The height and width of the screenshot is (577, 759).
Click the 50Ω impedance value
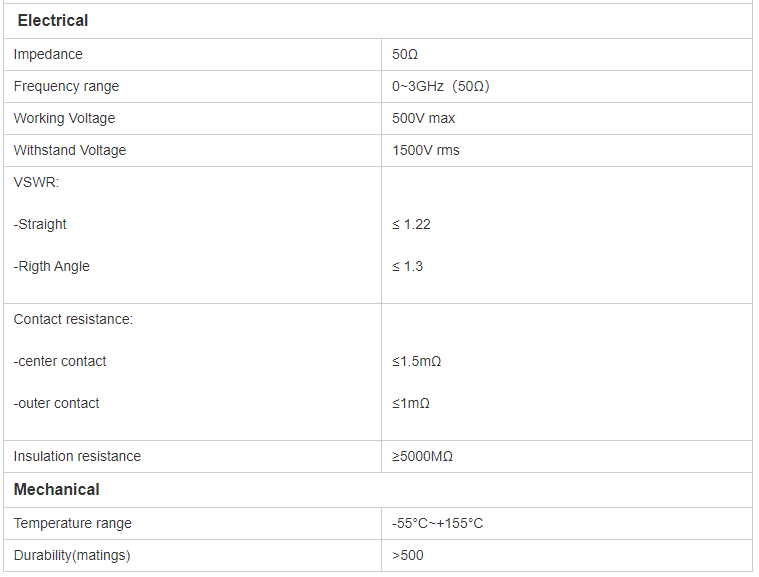click(405, 54)
